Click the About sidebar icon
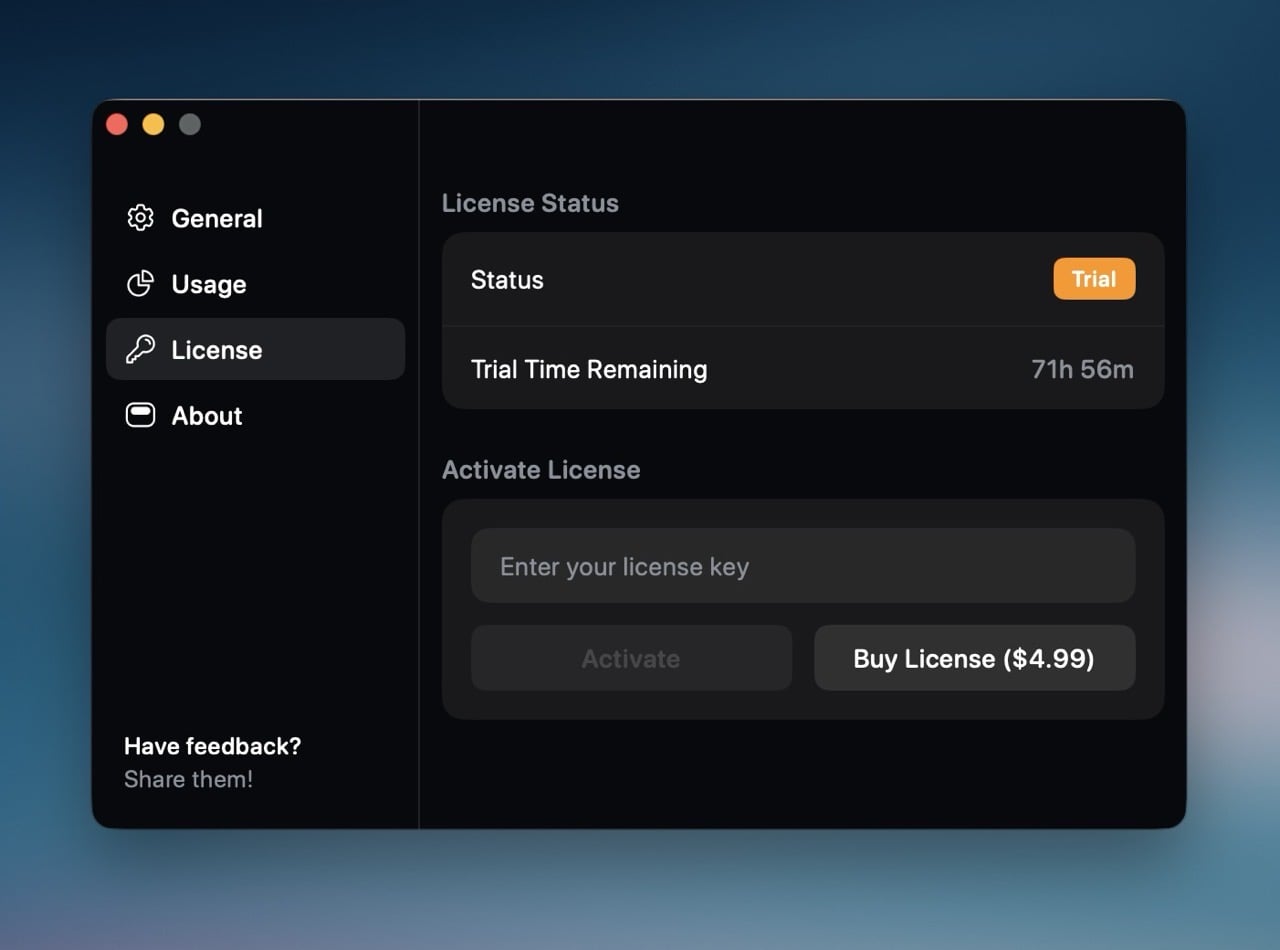The width and height of the screenshot is (1280, 950). (x=140, y=416)
